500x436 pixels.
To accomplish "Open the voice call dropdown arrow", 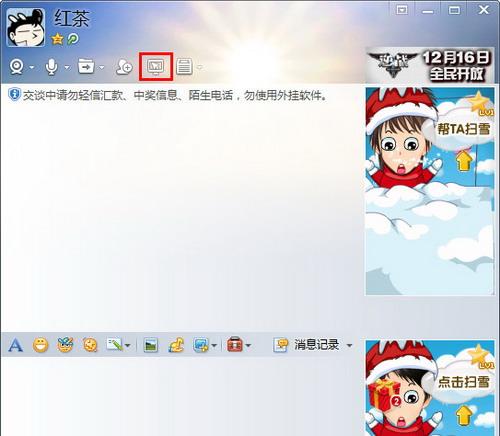I will coord(67,67).
